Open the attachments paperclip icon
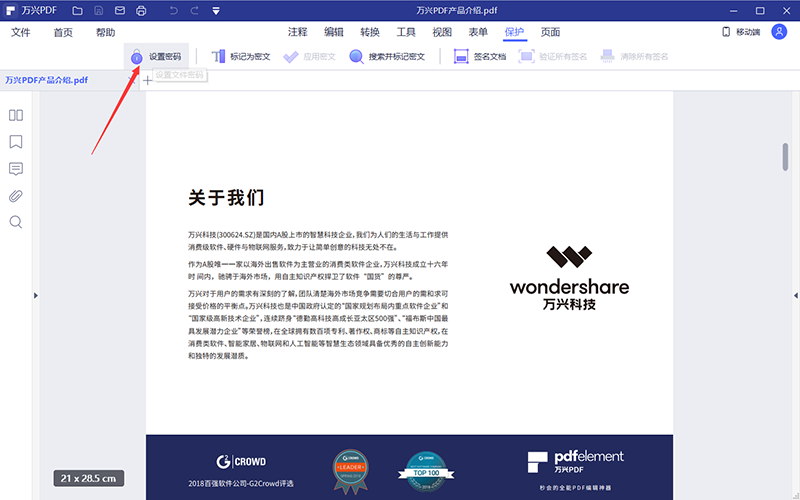This screenshot has height=500, width=800. [x=16, y=196]
